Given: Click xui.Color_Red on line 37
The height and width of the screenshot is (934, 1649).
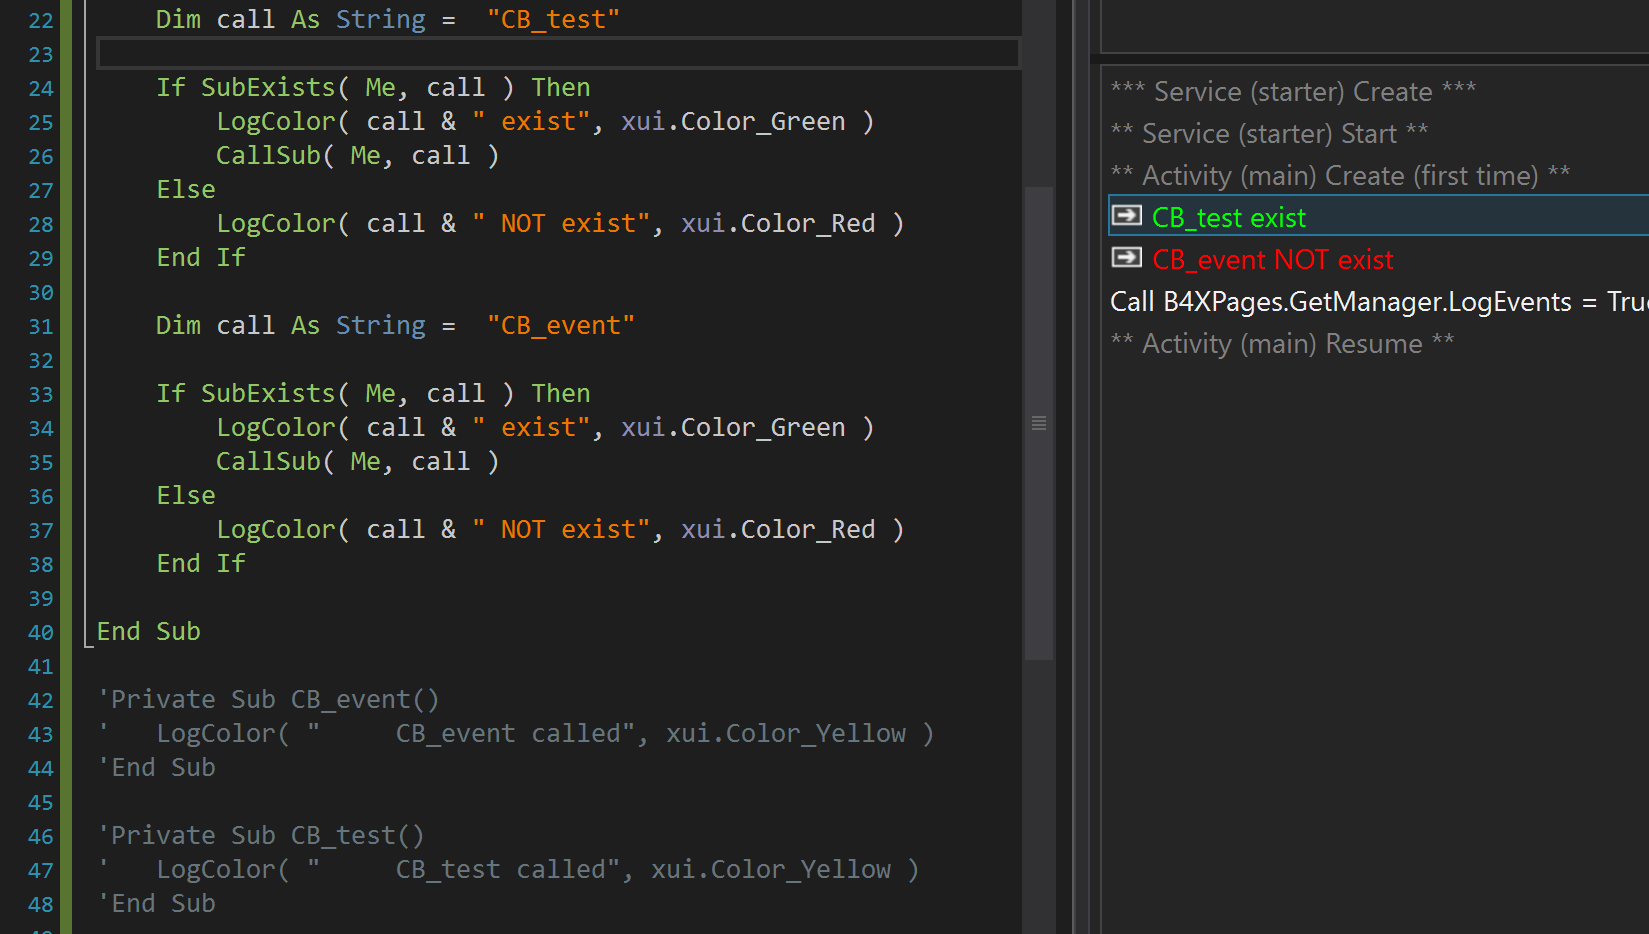Looking at the screenshot, I should [x=778, y=529].
